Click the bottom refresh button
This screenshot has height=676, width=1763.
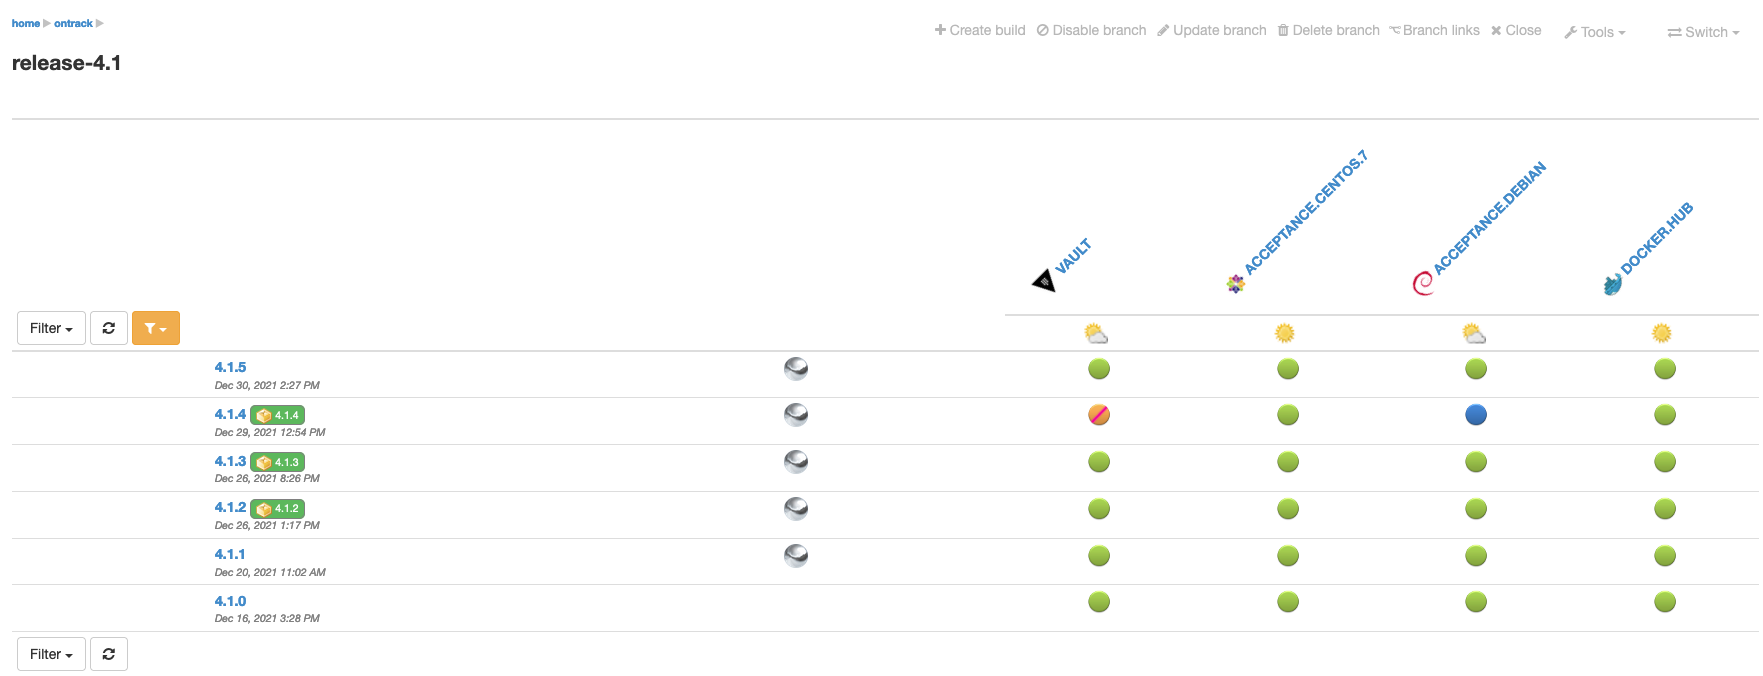[x=109, y=654]
